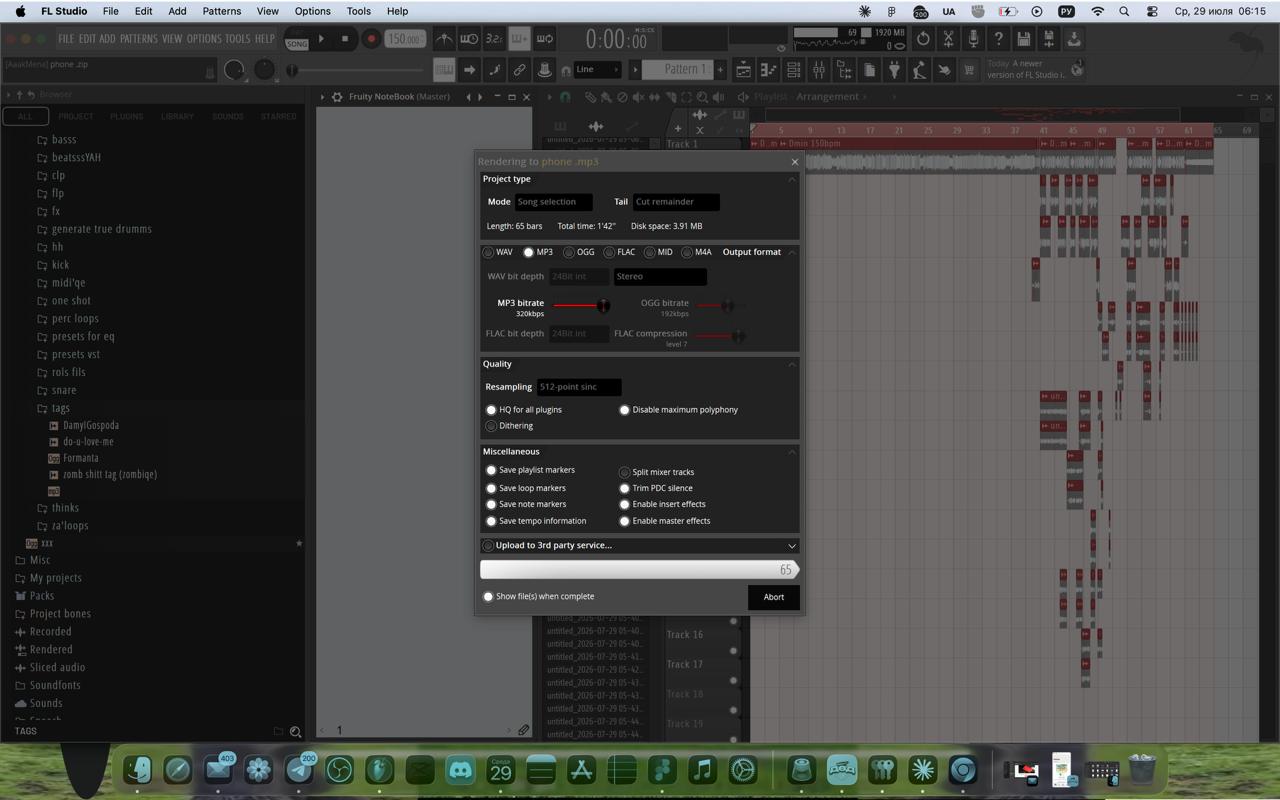The height and width of the screenshot is (800, 1280).
Task: Open the Stereo channel dropdown
Action: [660, 277]
